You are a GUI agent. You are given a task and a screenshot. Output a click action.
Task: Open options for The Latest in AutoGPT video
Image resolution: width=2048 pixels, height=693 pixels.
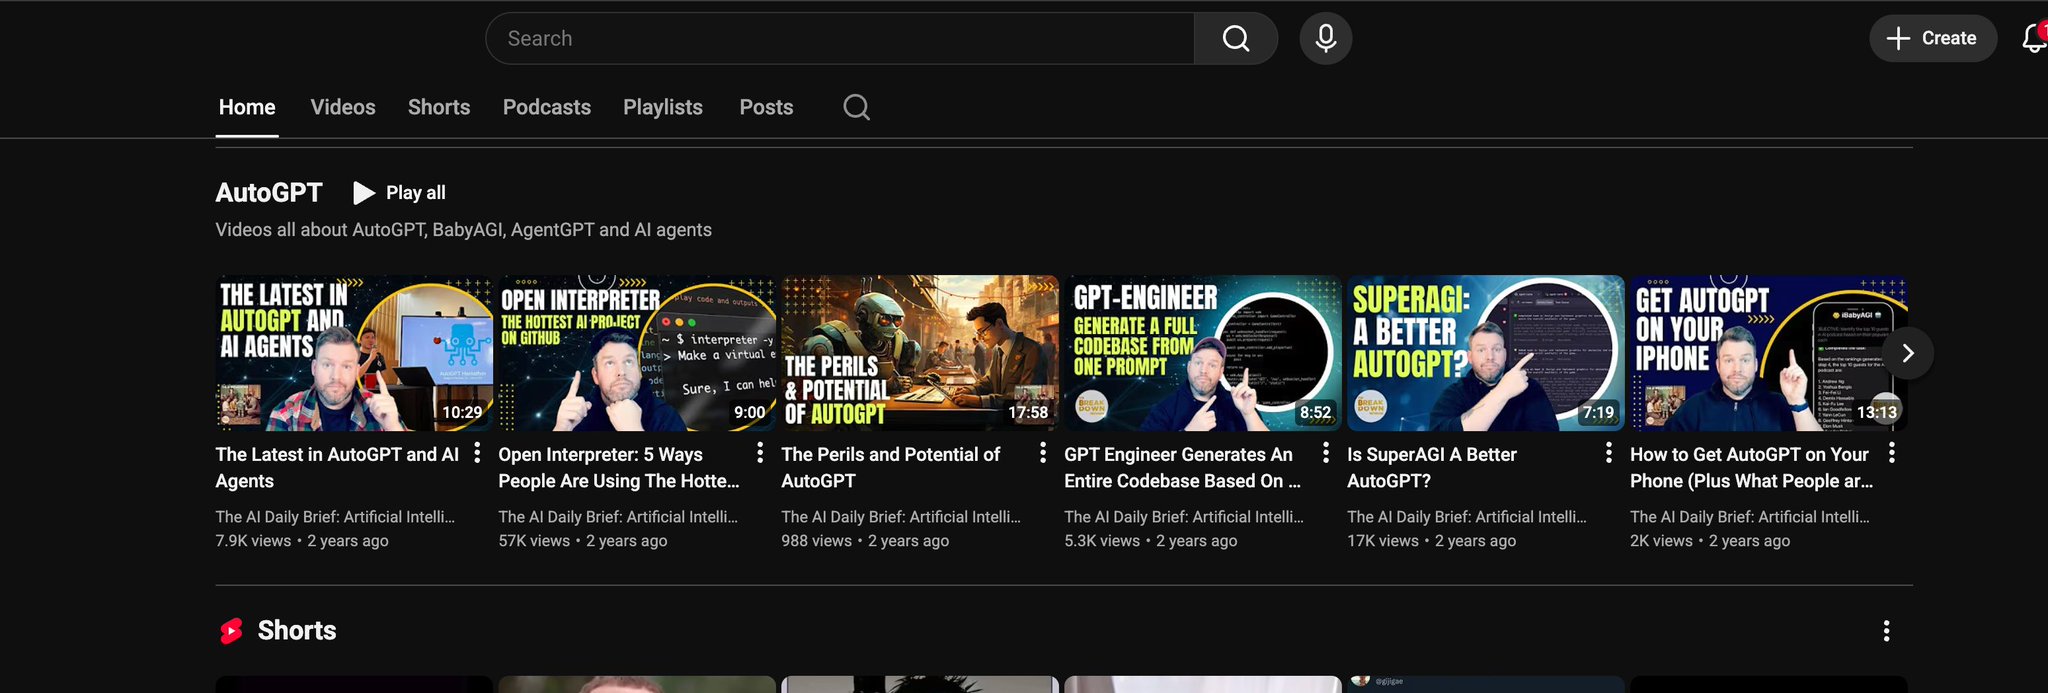[477, 453]
